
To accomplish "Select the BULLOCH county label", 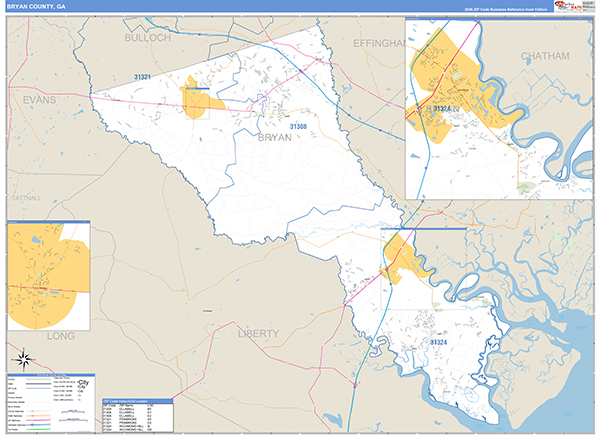I will pyautogui.click(x=148, y=38).
